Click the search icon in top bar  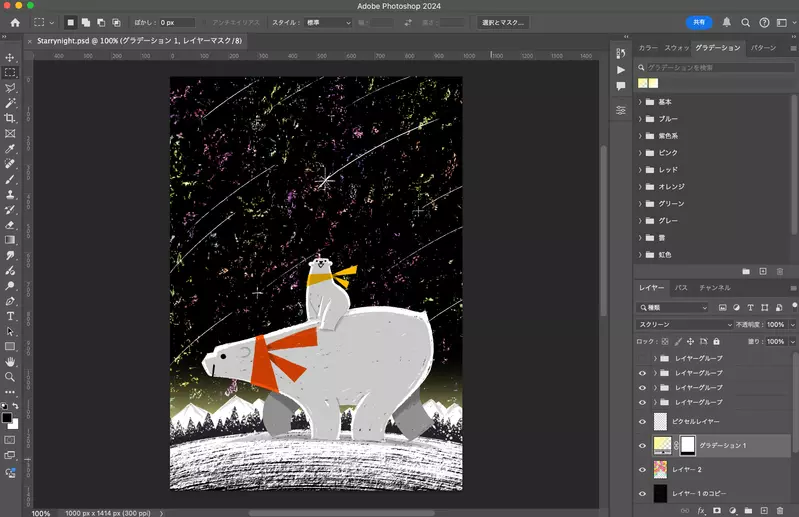tap(746, 22)
